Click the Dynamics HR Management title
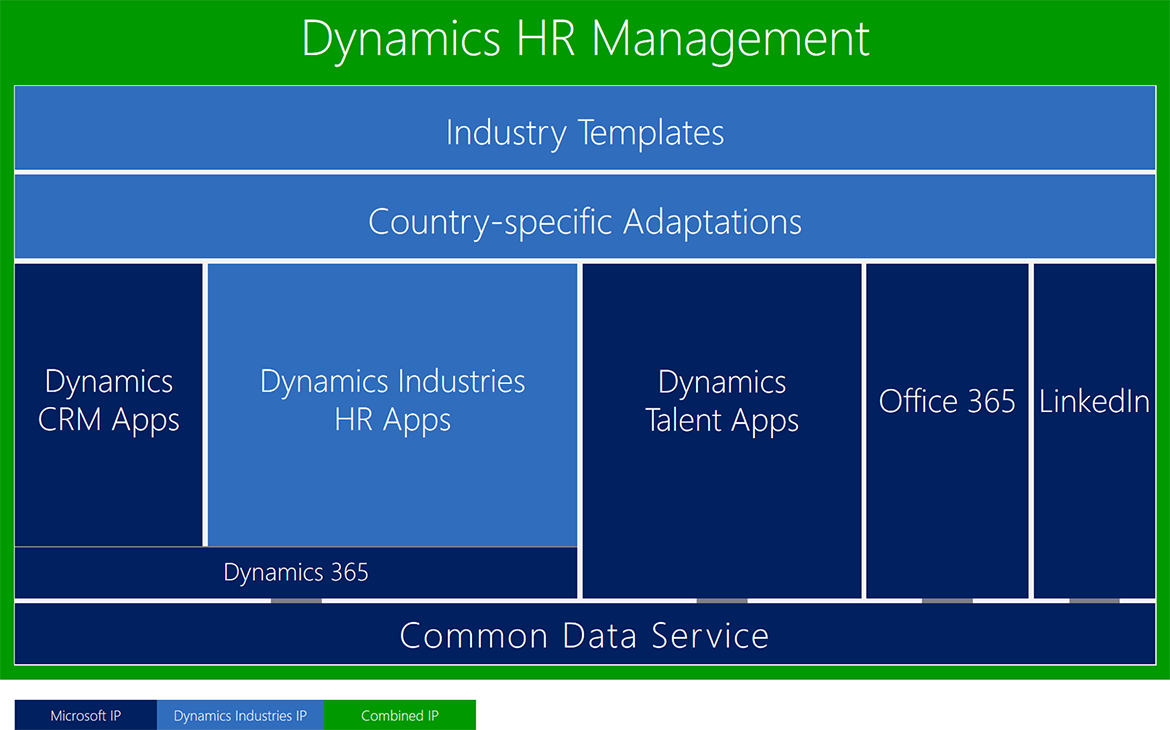1170x730 pixels. click(x=585, y=40)
